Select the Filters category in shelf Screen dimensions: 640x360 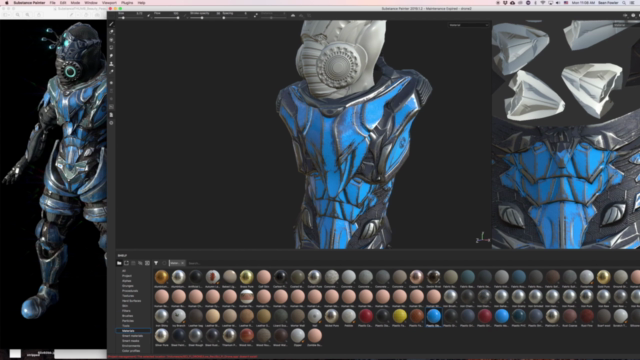126,311
